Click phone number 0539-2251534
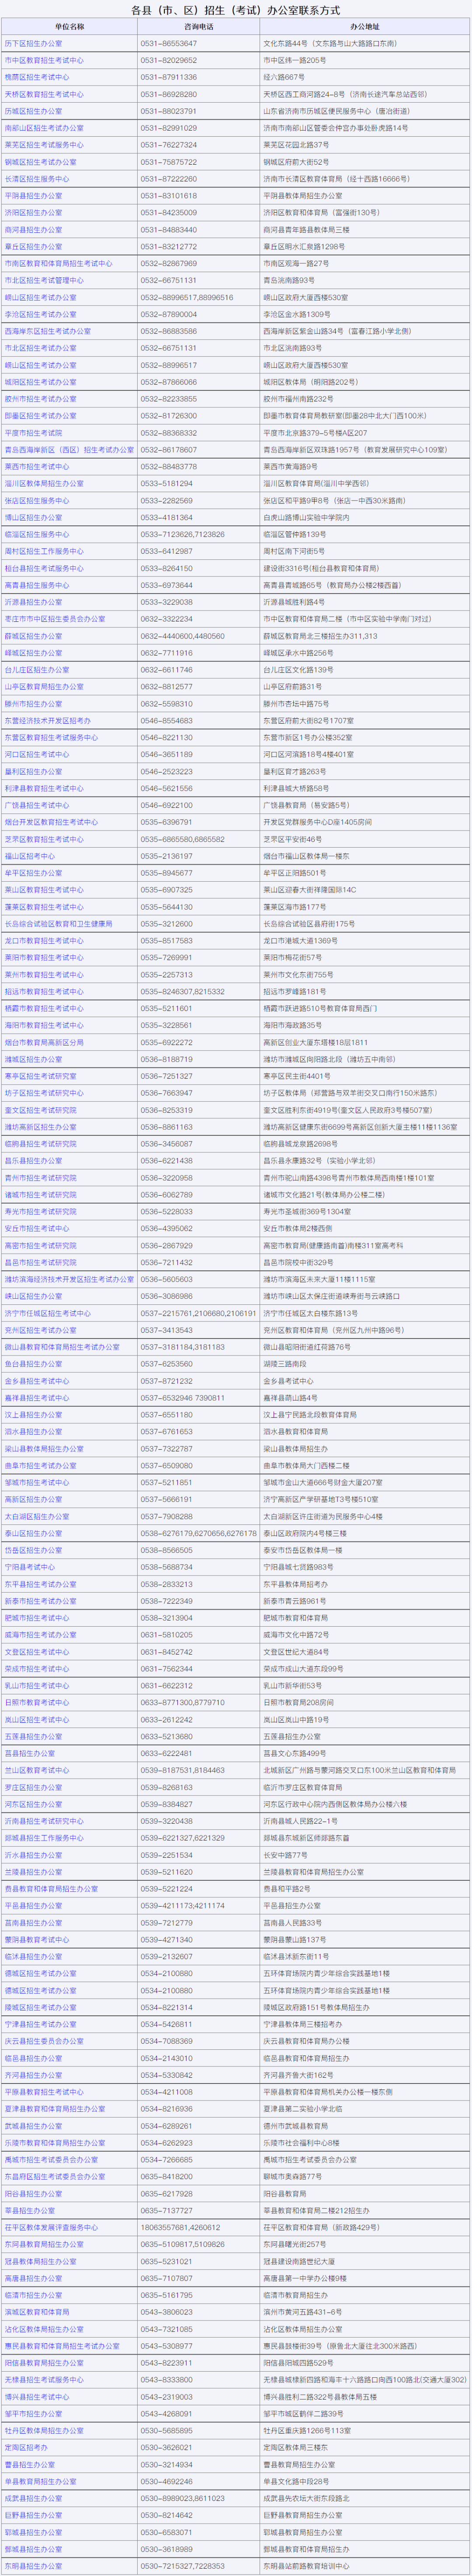Screen dimensions: 472x2576 pos(167,1855)
